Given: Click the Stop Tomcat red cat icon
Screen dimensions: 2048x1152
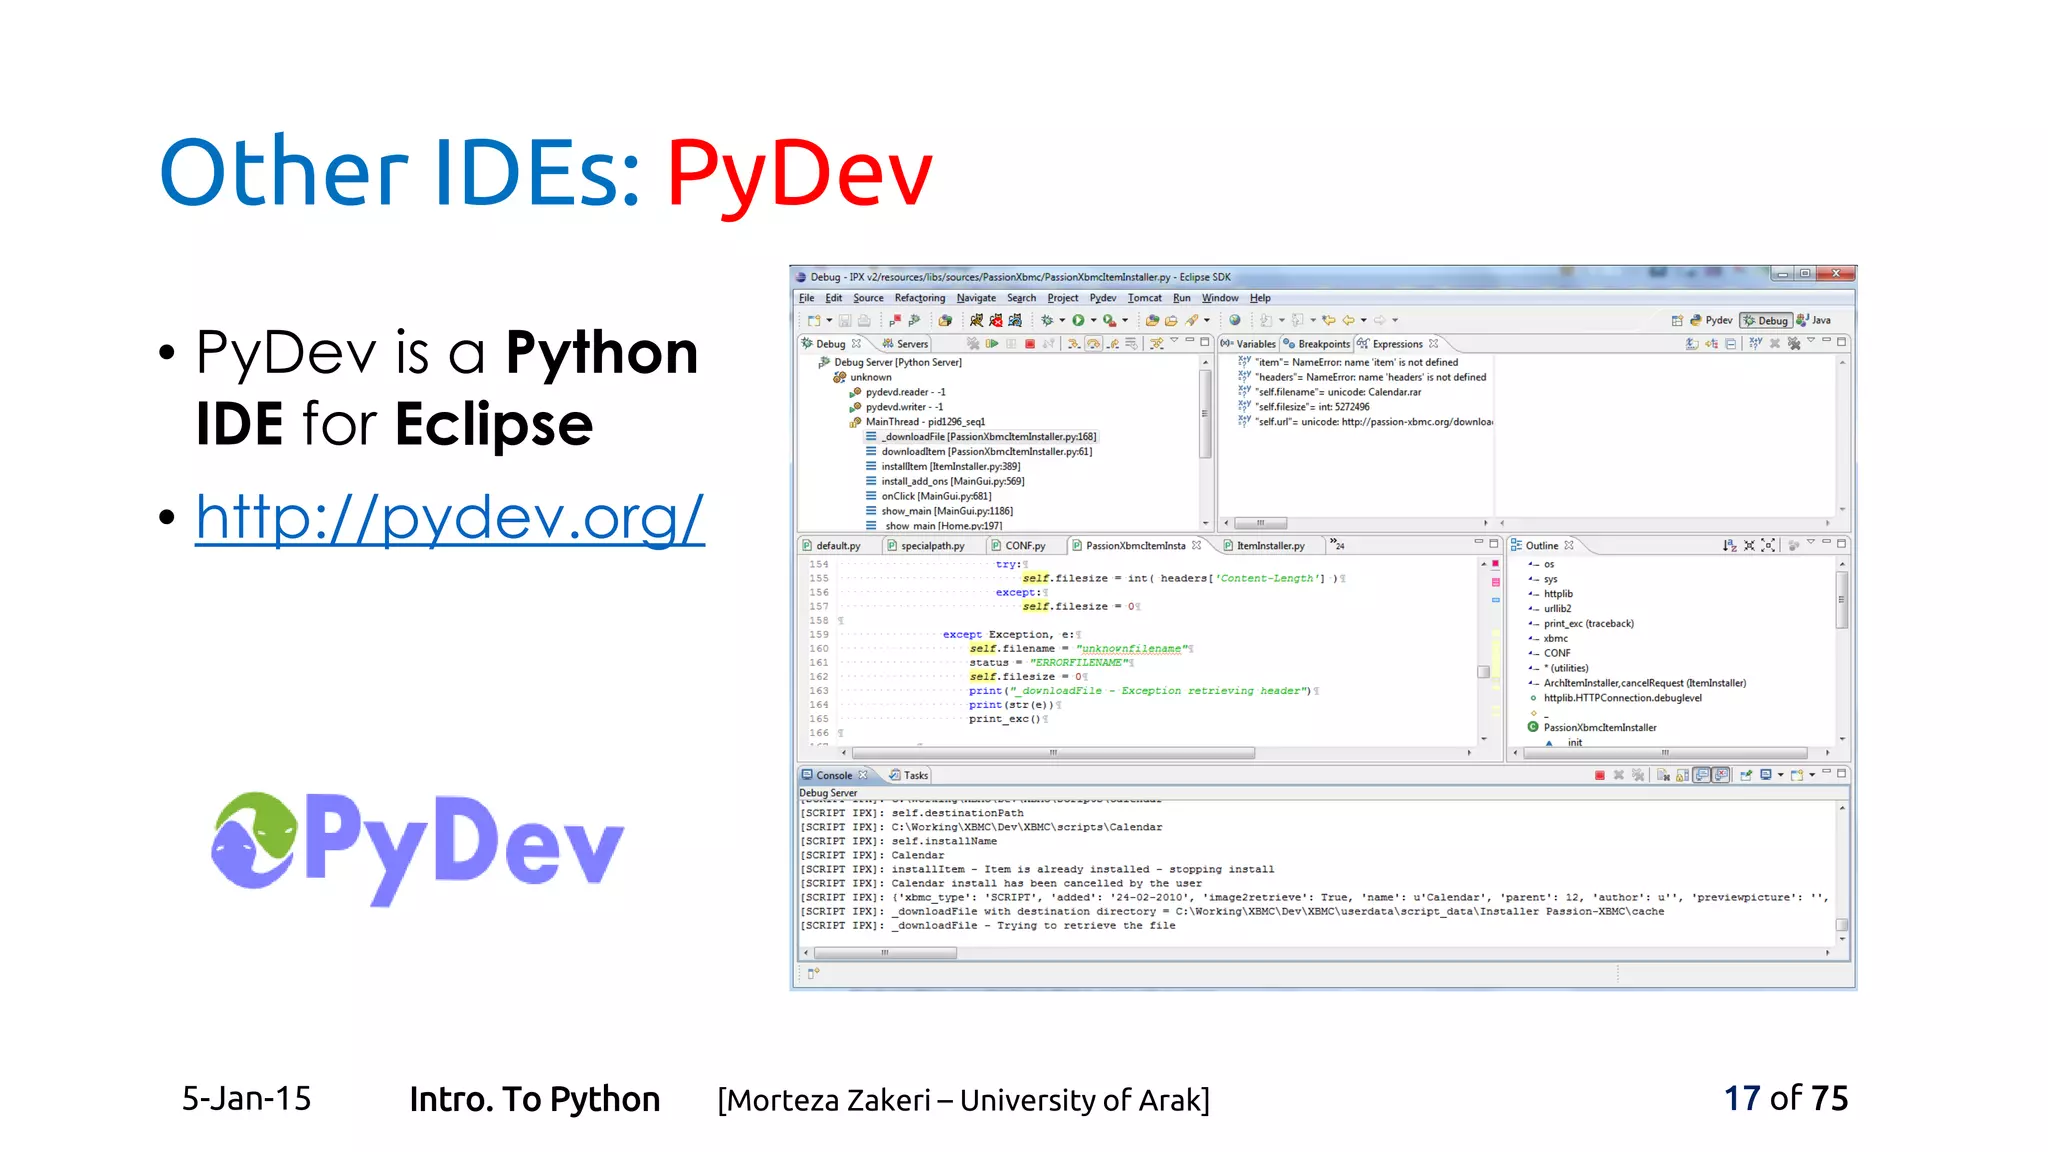Looking at the screenshot, I should tap(996, 320).
